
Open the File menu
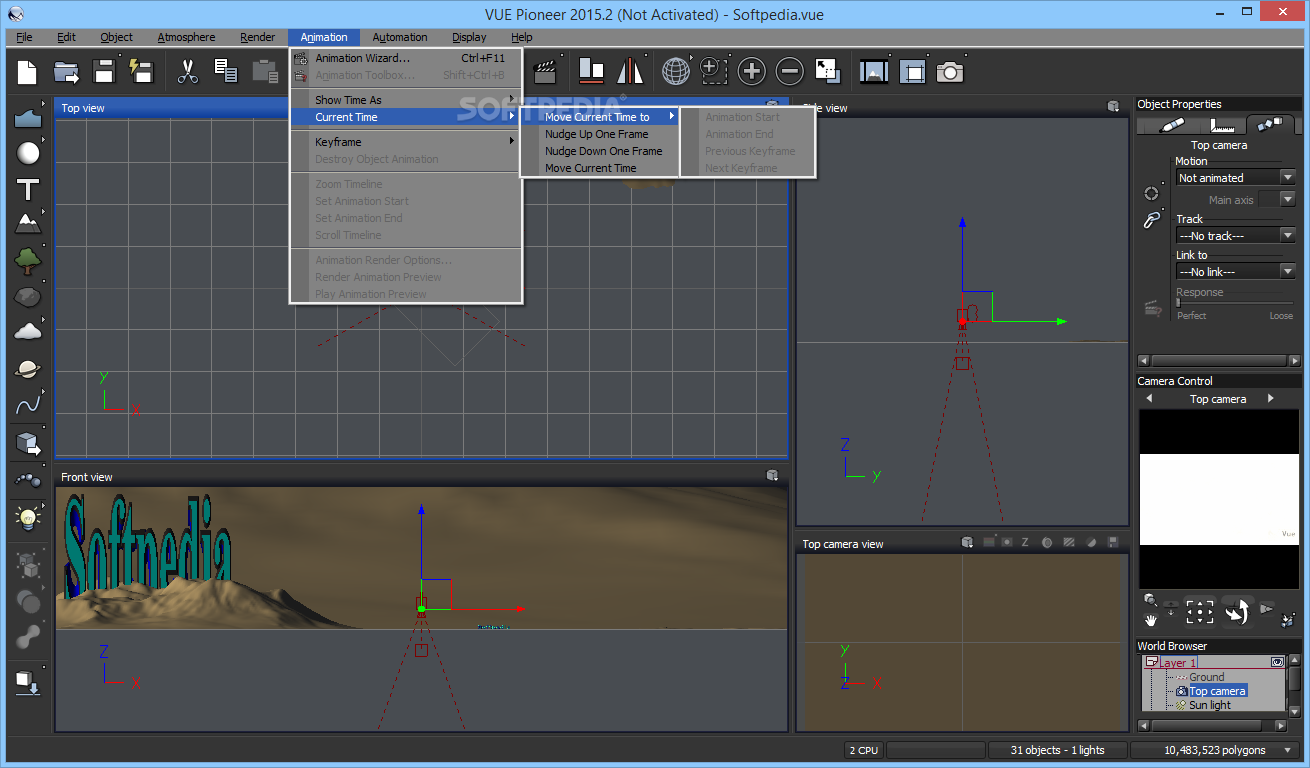[24, 37]
